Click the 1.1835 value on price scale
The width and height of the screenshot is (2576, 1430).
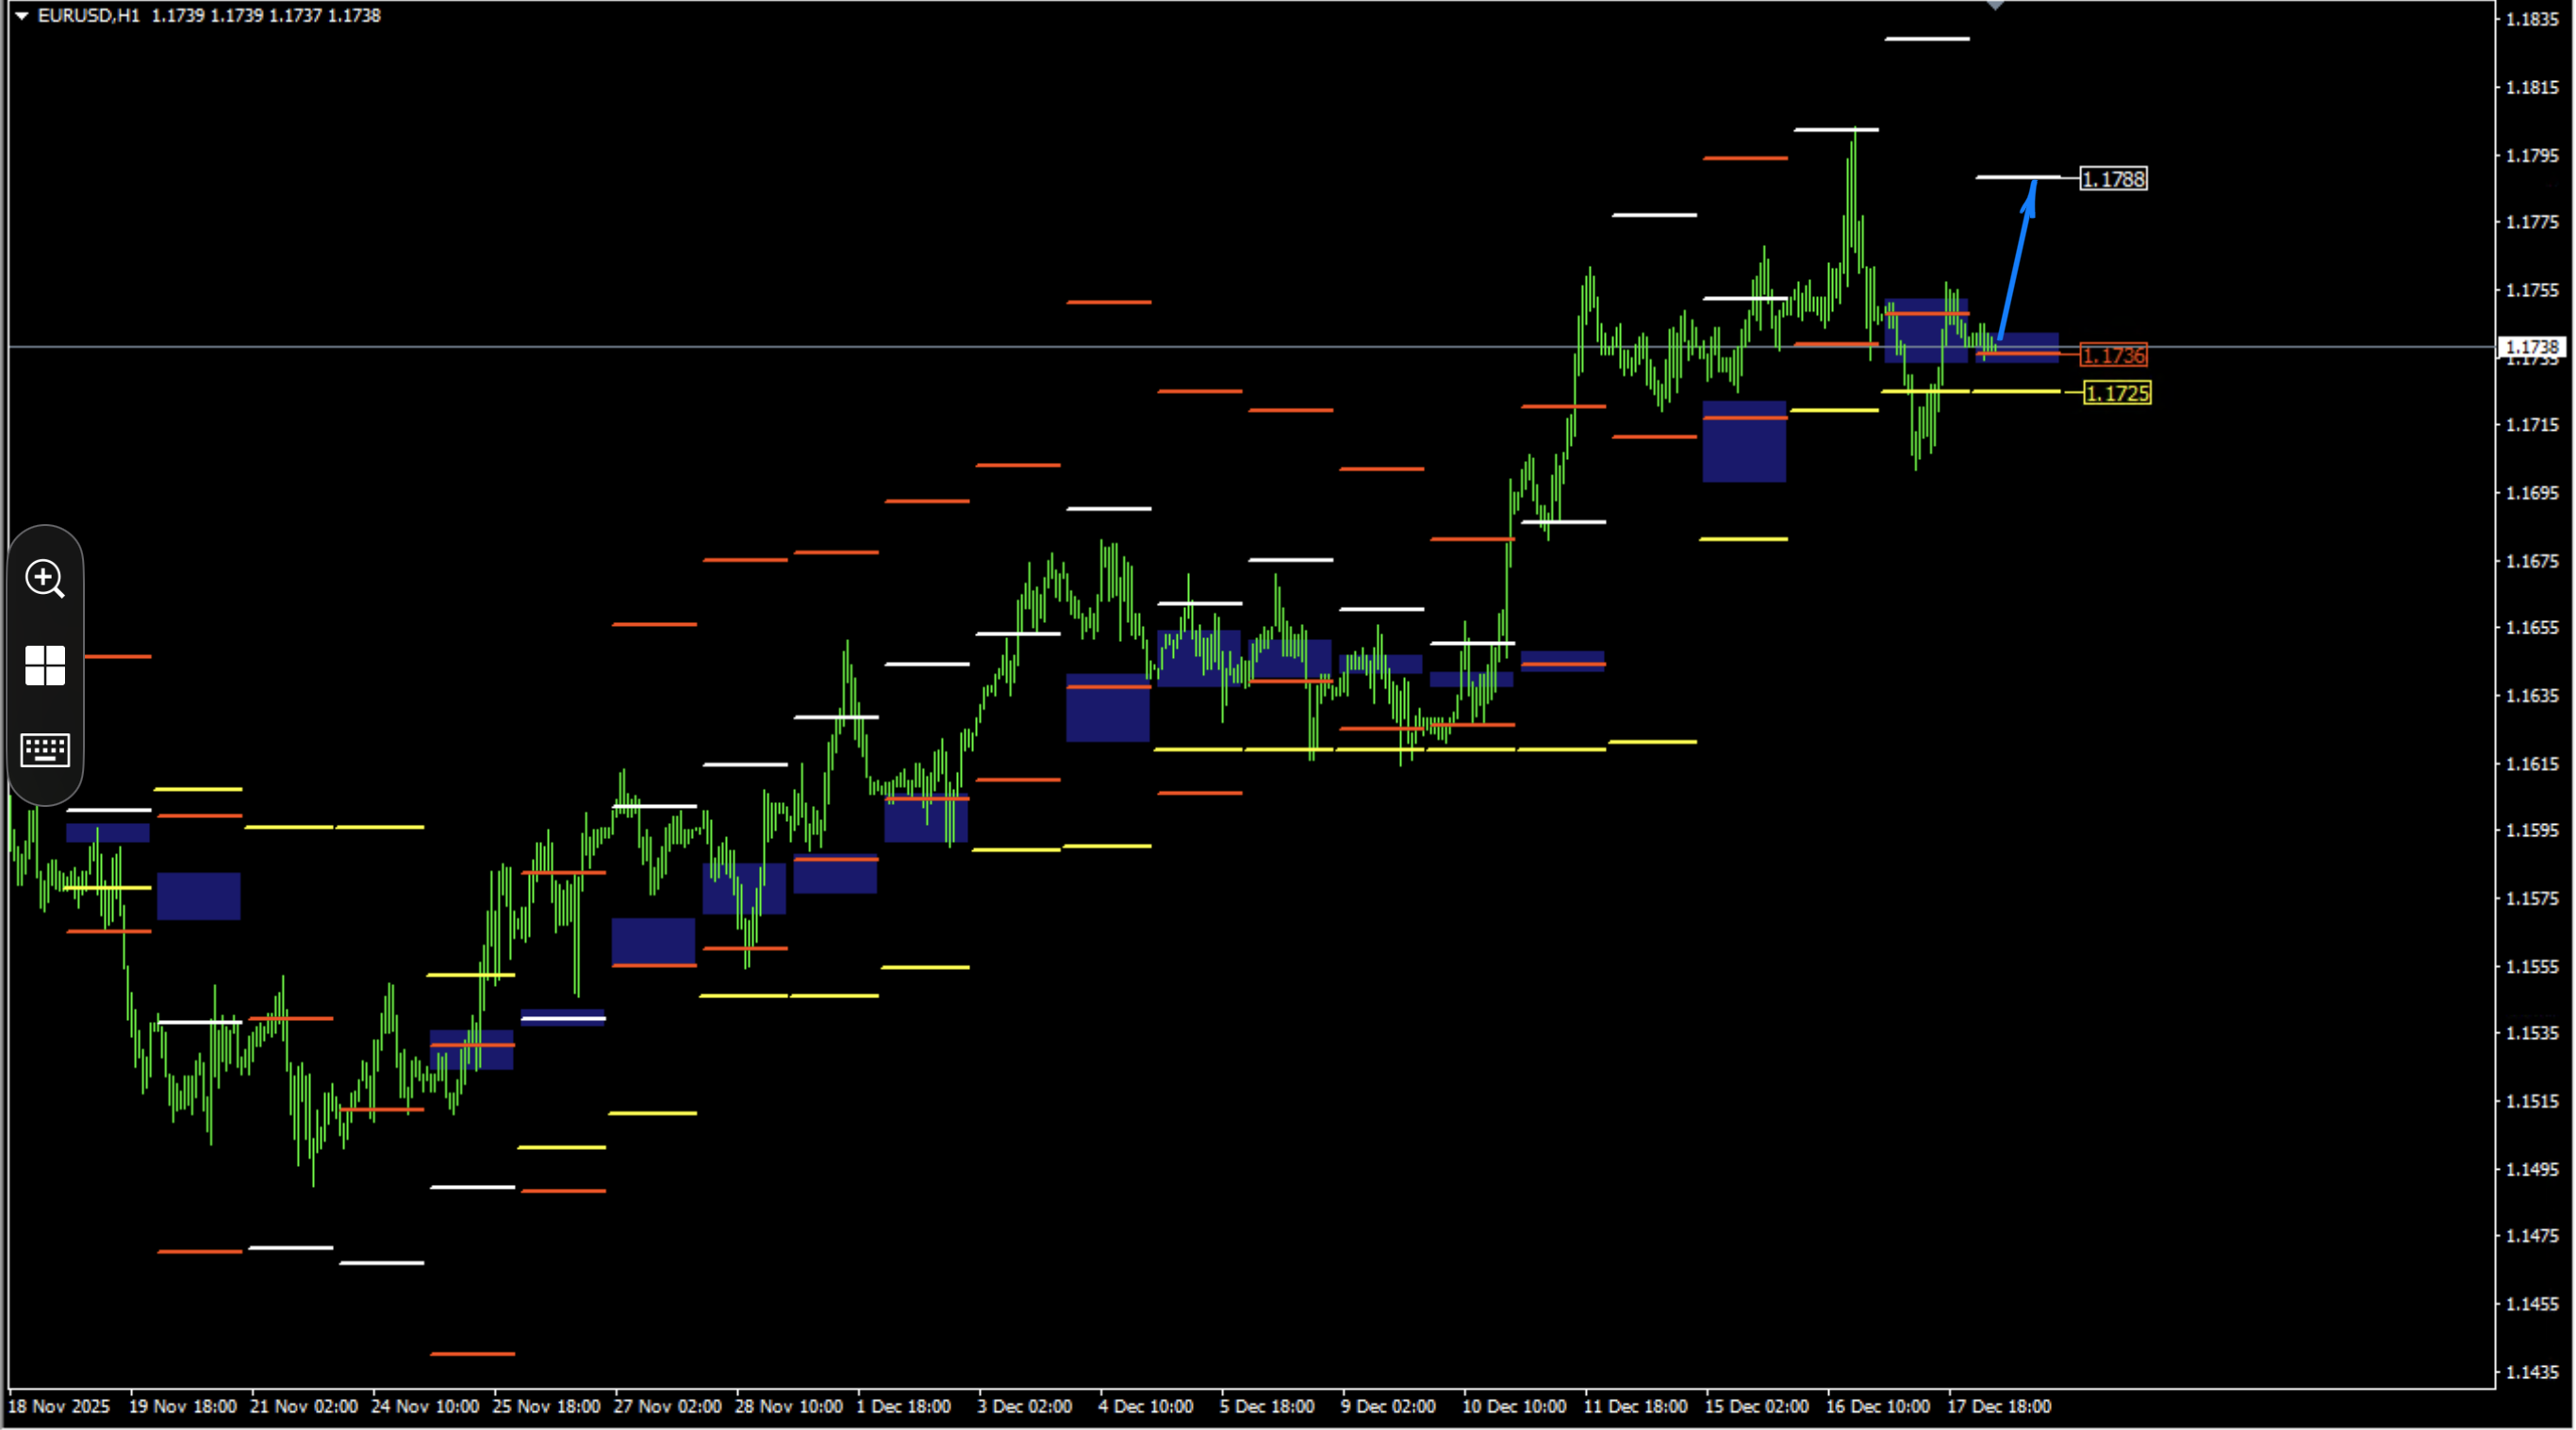point(2532,19)
